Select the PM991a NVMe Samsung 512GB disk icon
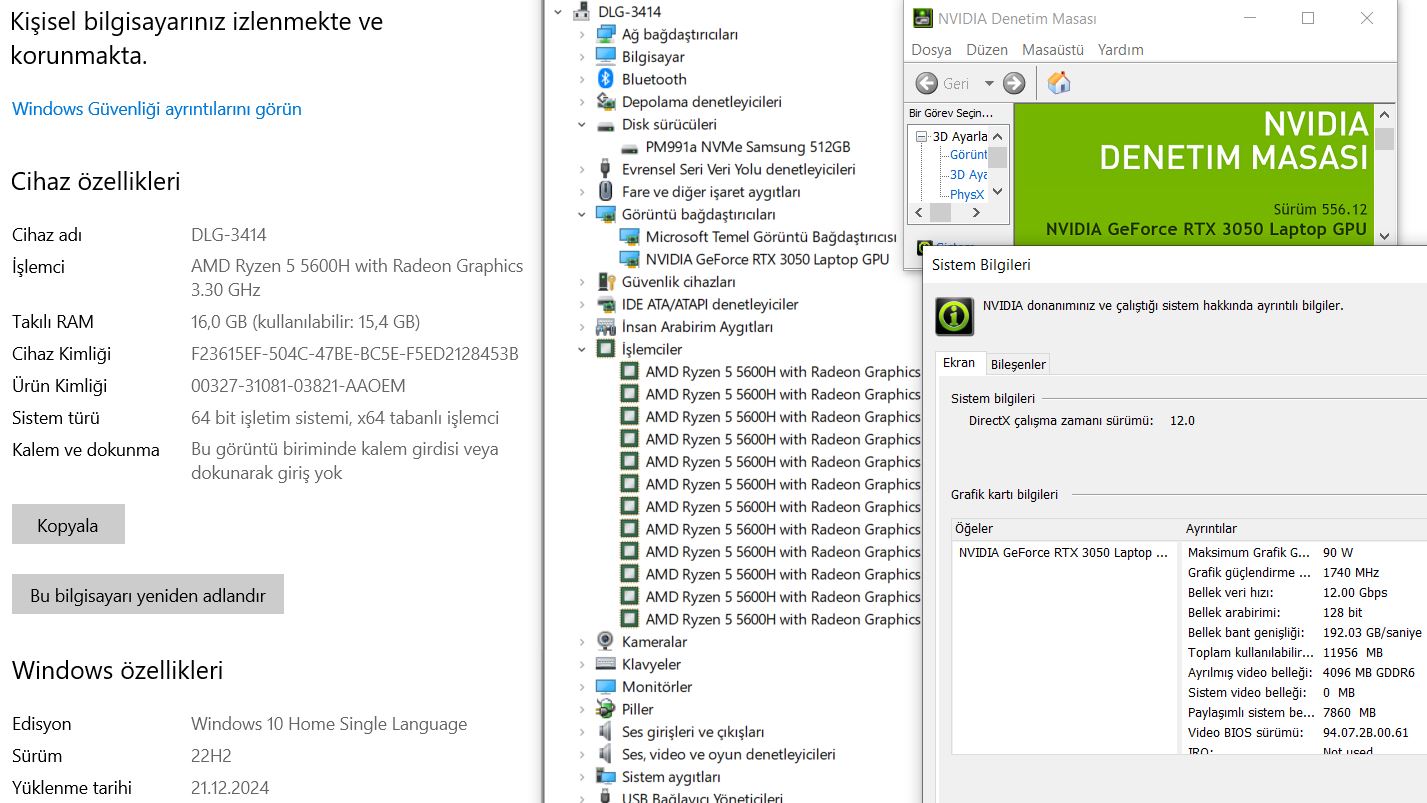The width and height of the screenshot is (1427, 803). coord(629,147)
